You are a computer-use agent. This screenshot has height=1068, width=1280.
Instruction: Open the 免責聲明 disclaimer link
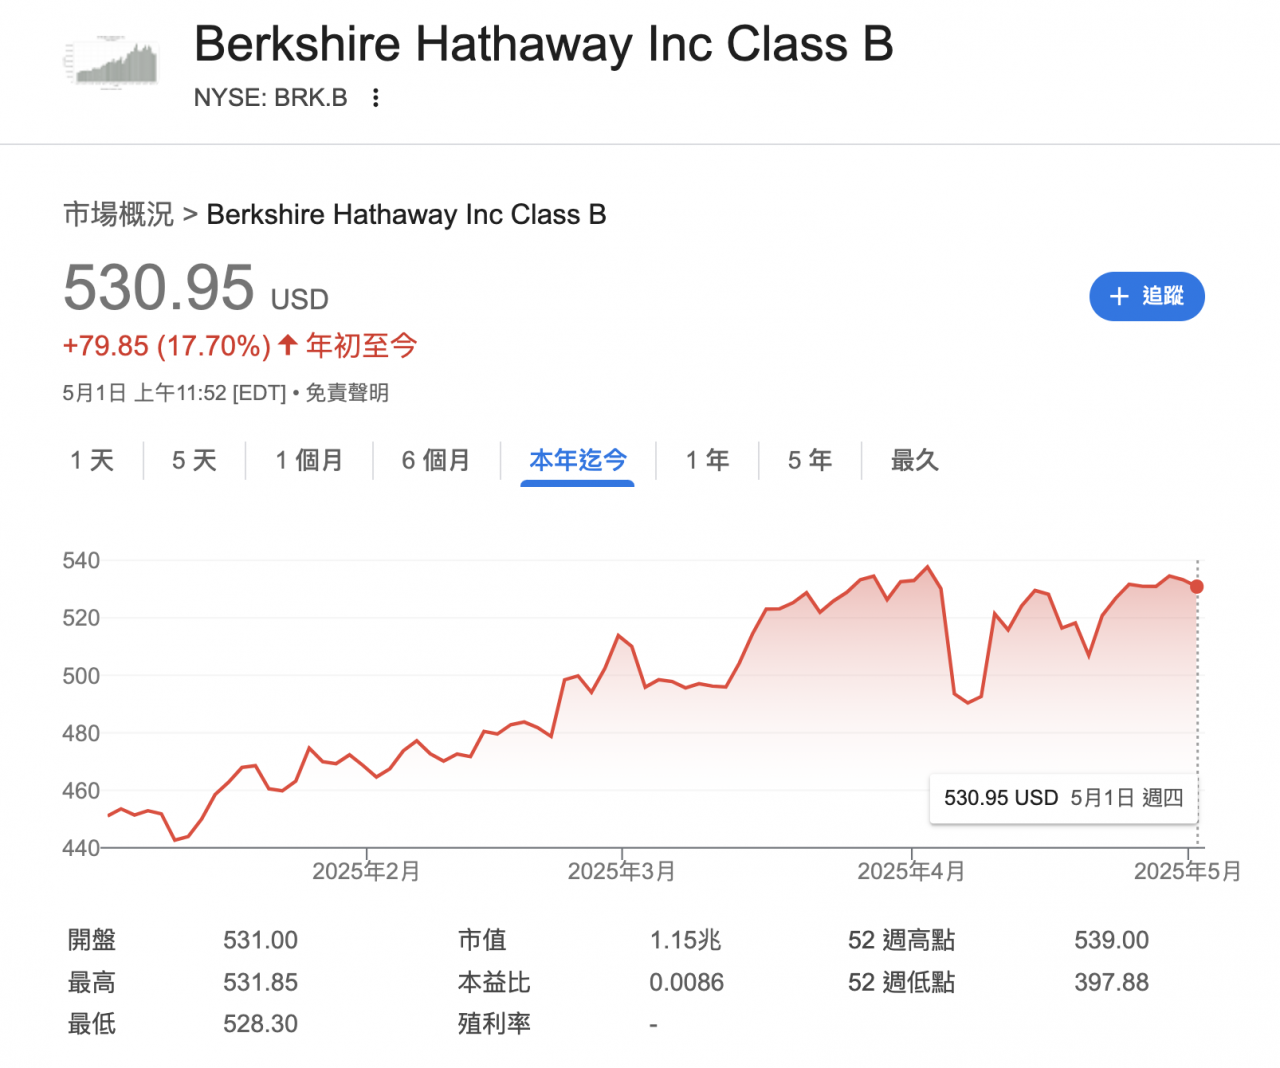click(x=347, y=393)
